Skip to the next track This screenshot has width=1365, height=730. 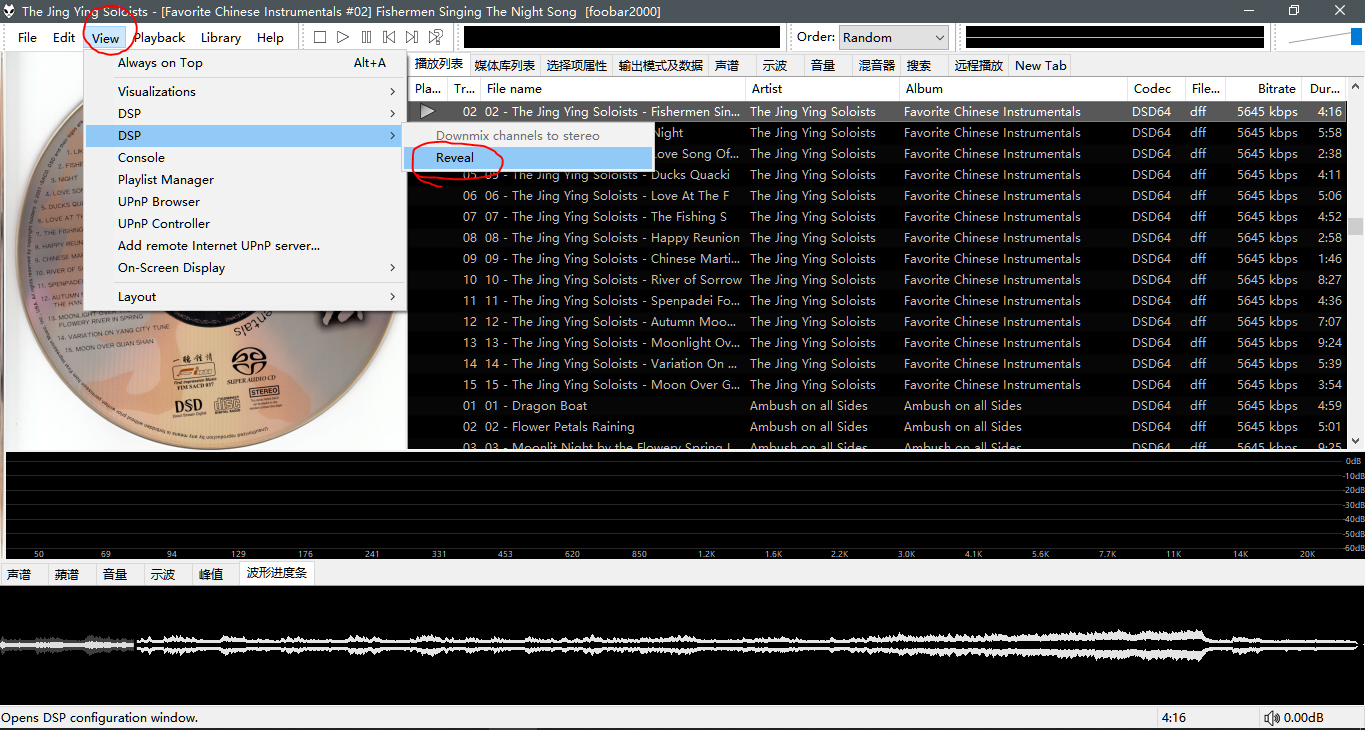pyautogui.click(x=412, y=37)
